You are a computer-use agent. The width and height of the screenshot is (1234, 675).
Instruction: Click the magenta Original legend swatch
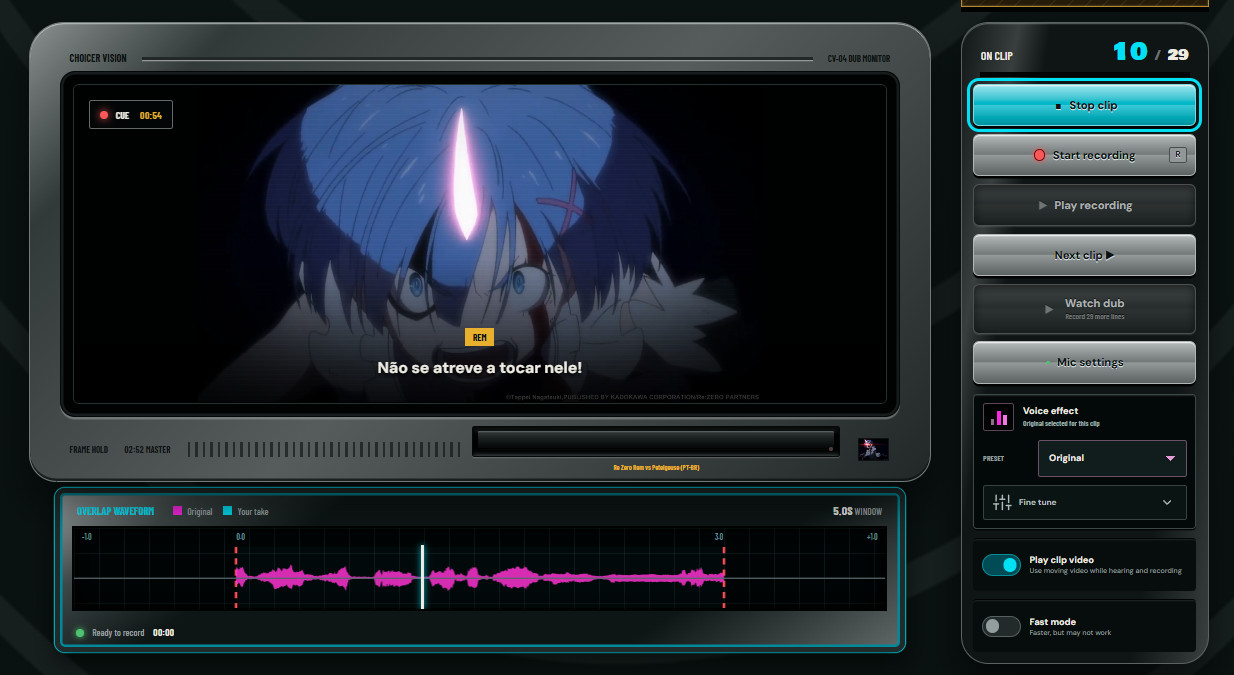[177, 511]
